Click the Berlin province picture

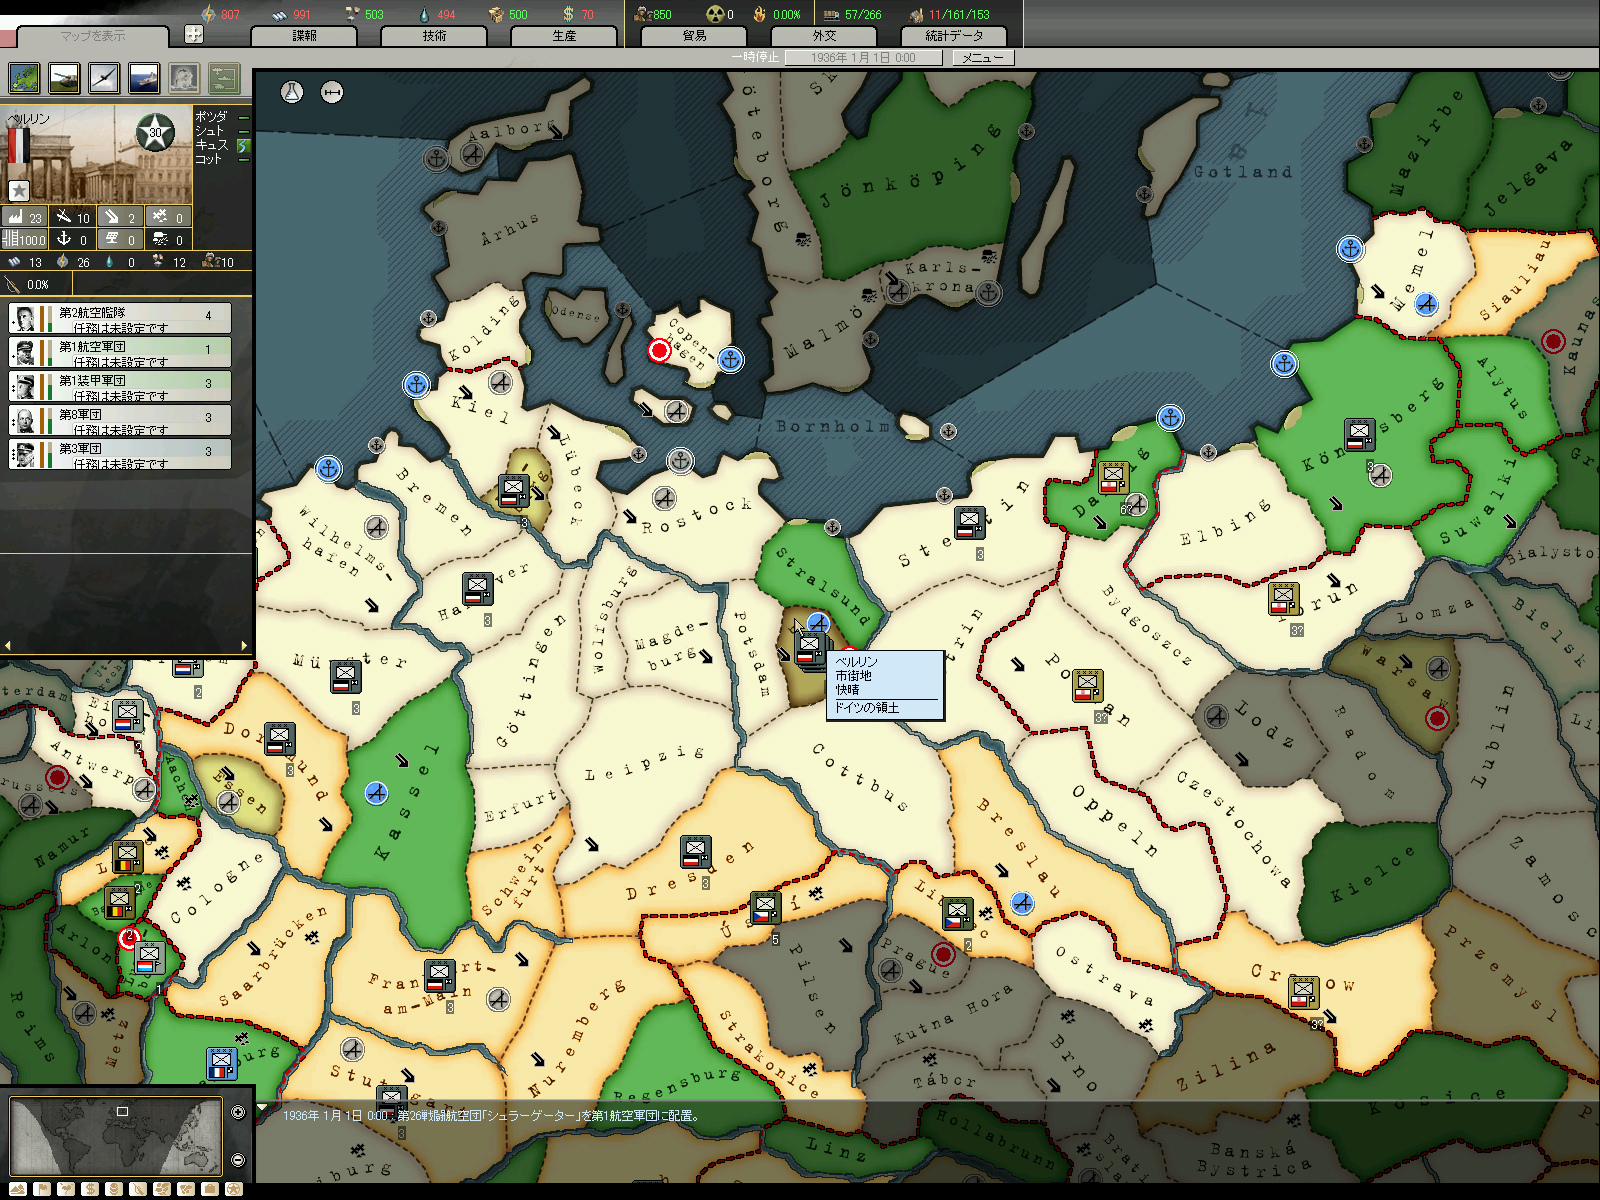[x=97, y=155]
